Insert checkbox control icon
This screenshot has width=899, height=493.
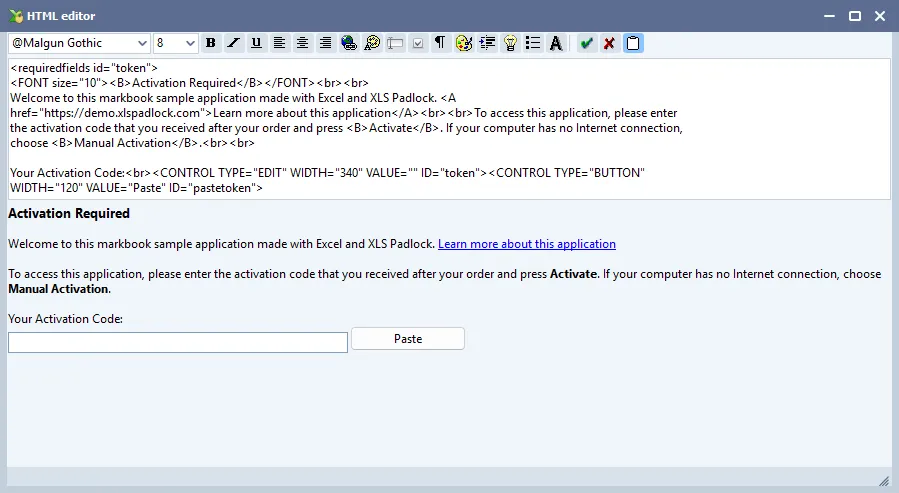pyautogui.click(x=418, y=43)
